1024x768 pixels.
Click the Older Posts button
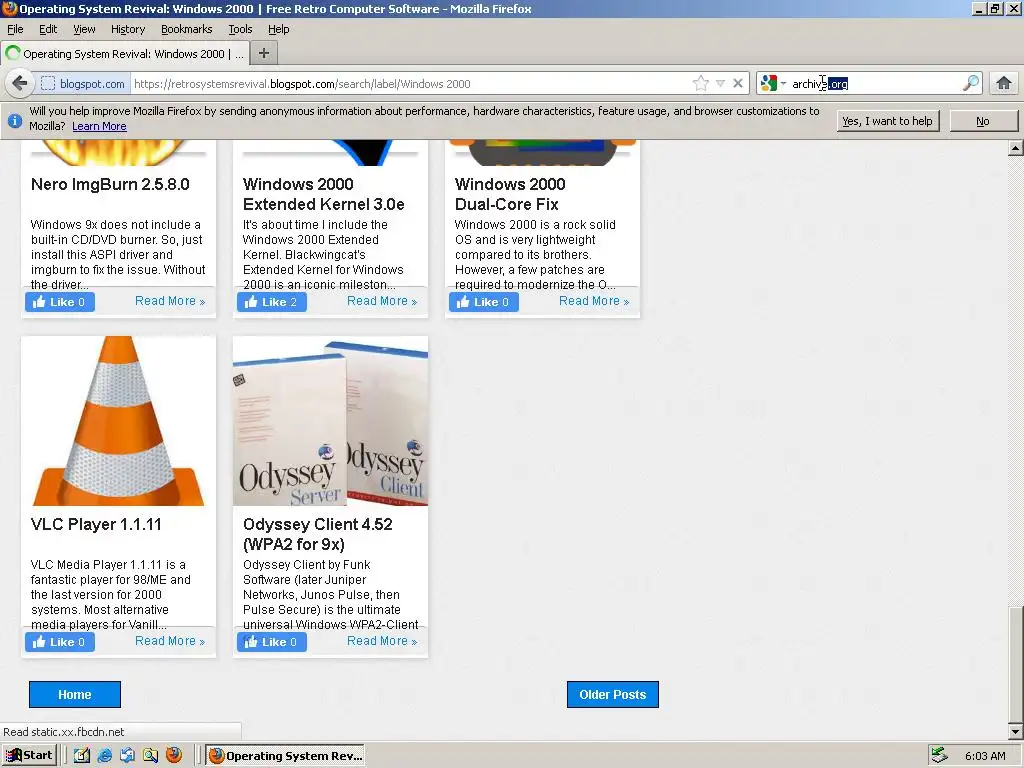[613, 694]
